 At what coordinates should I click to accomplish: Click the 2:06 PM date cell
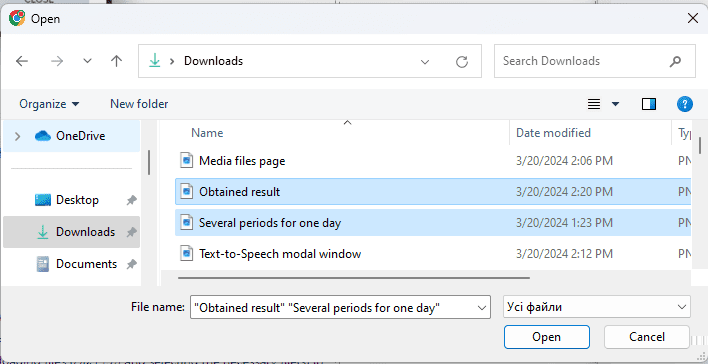[564, 161]
